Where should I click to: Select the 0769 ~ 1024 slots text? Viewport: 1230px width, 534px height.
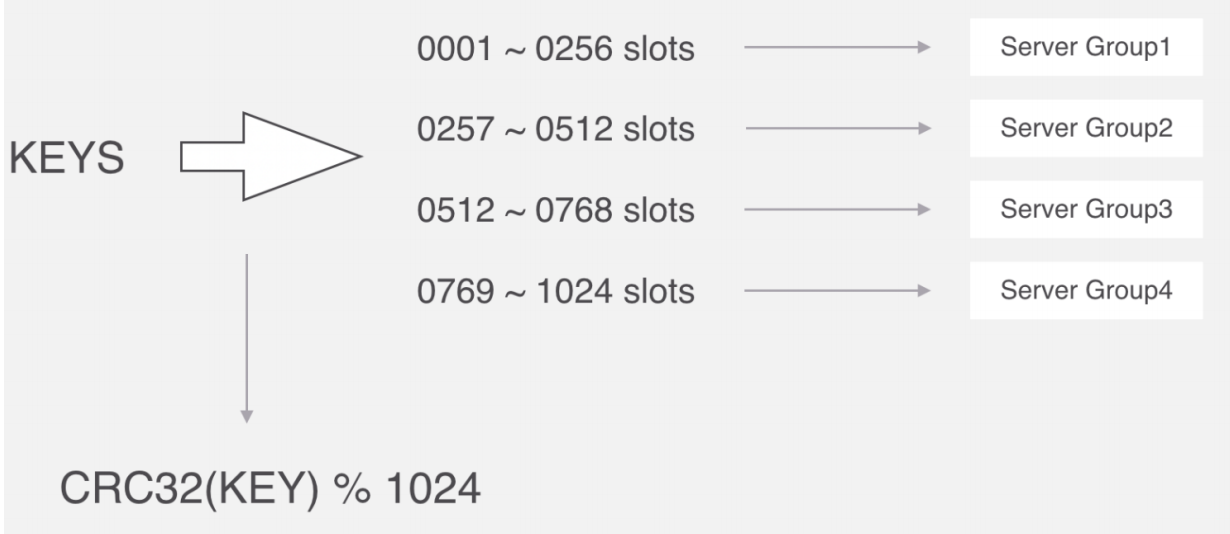coord(555,292)
